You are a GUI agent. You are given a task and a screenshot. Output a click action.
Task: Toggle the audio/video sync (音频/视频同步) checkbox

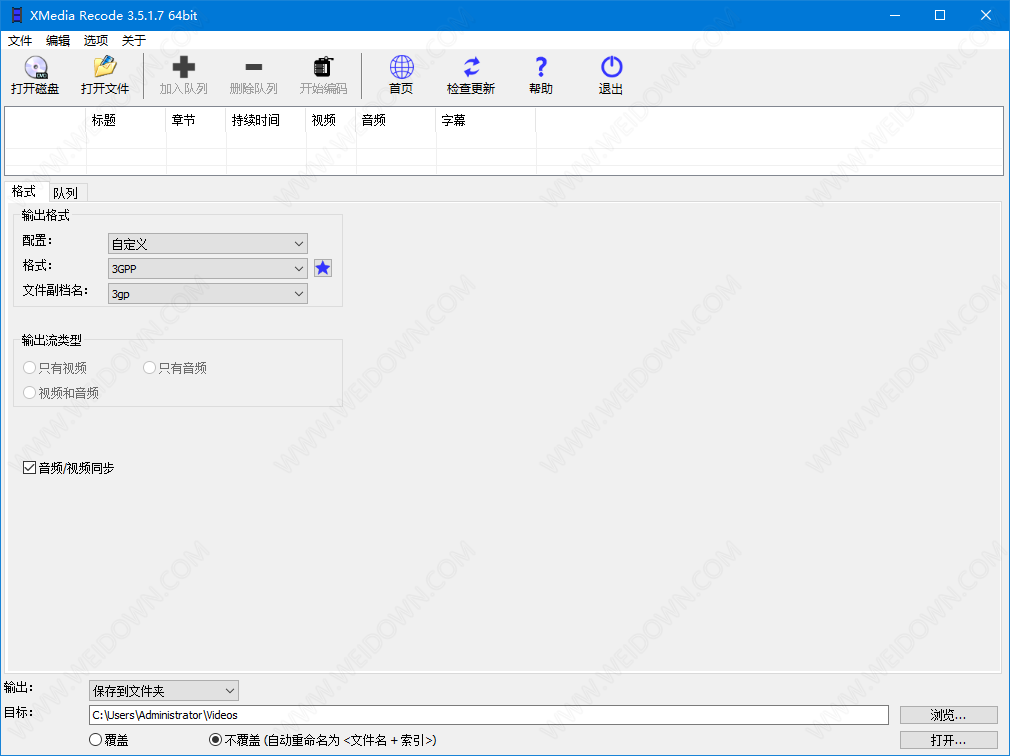point(30,467)
